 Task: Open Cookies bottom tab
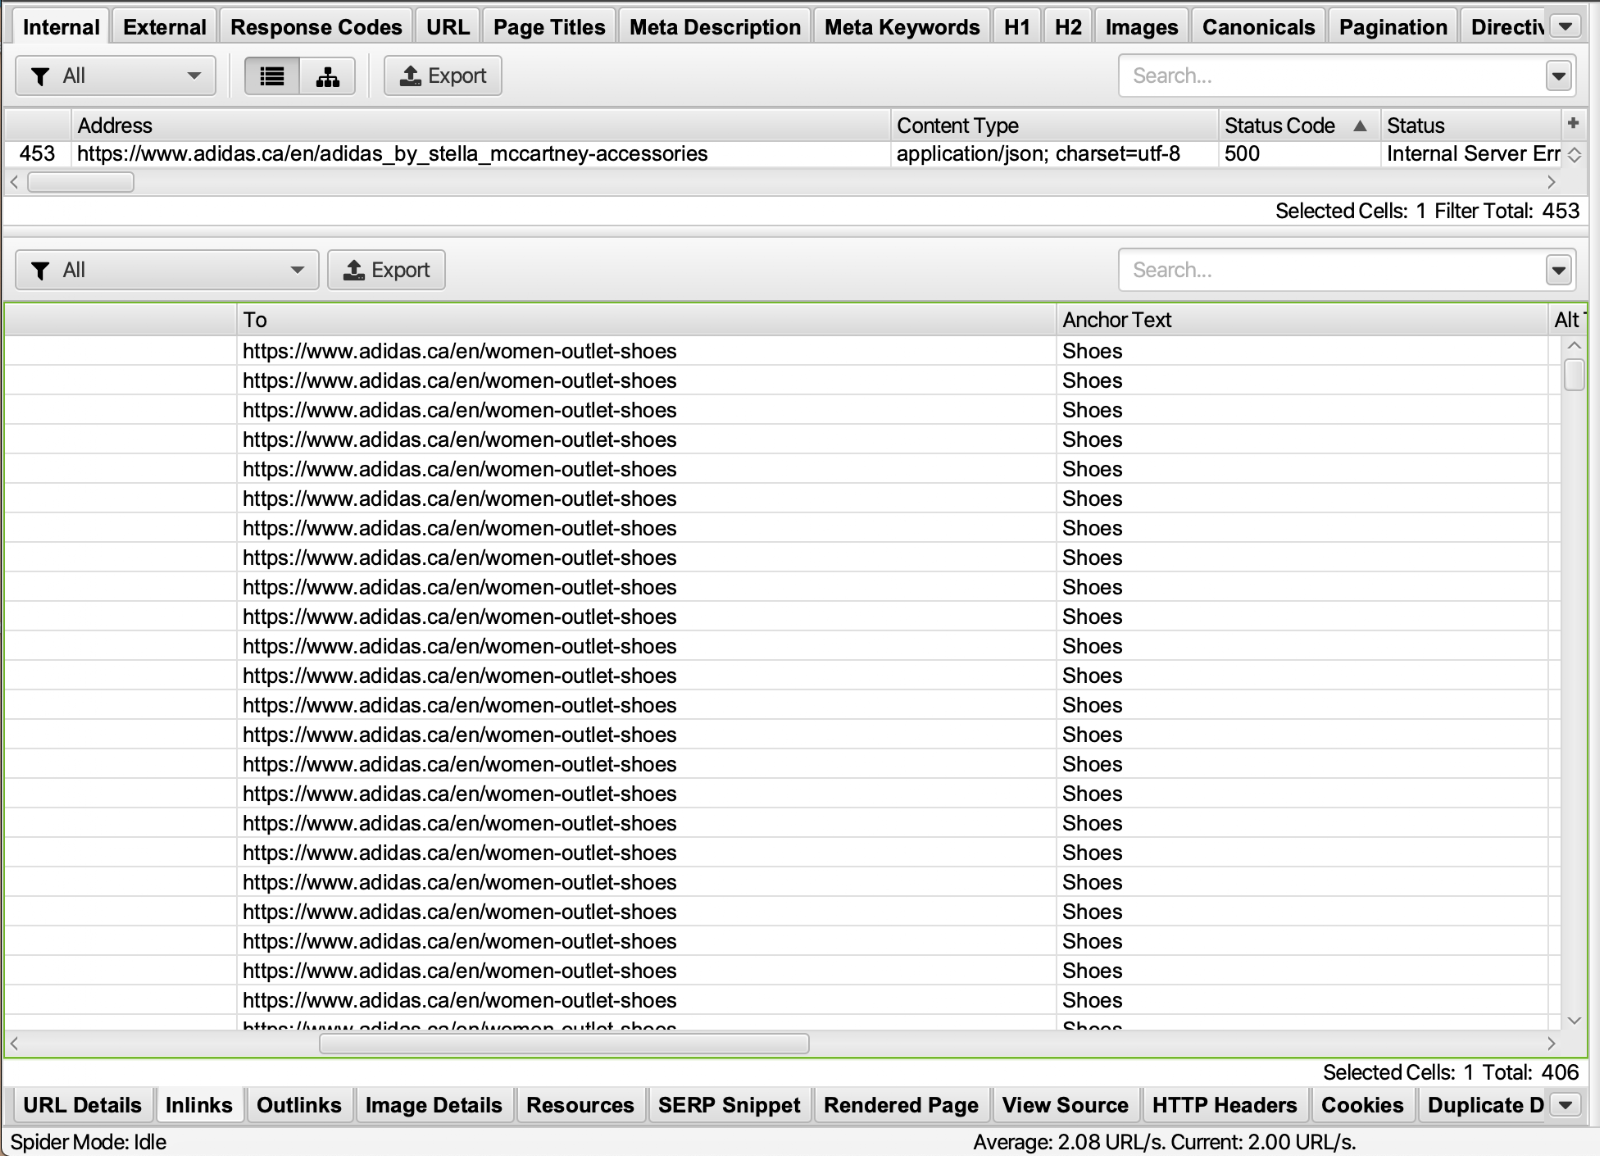(x=1362, y=1105)
